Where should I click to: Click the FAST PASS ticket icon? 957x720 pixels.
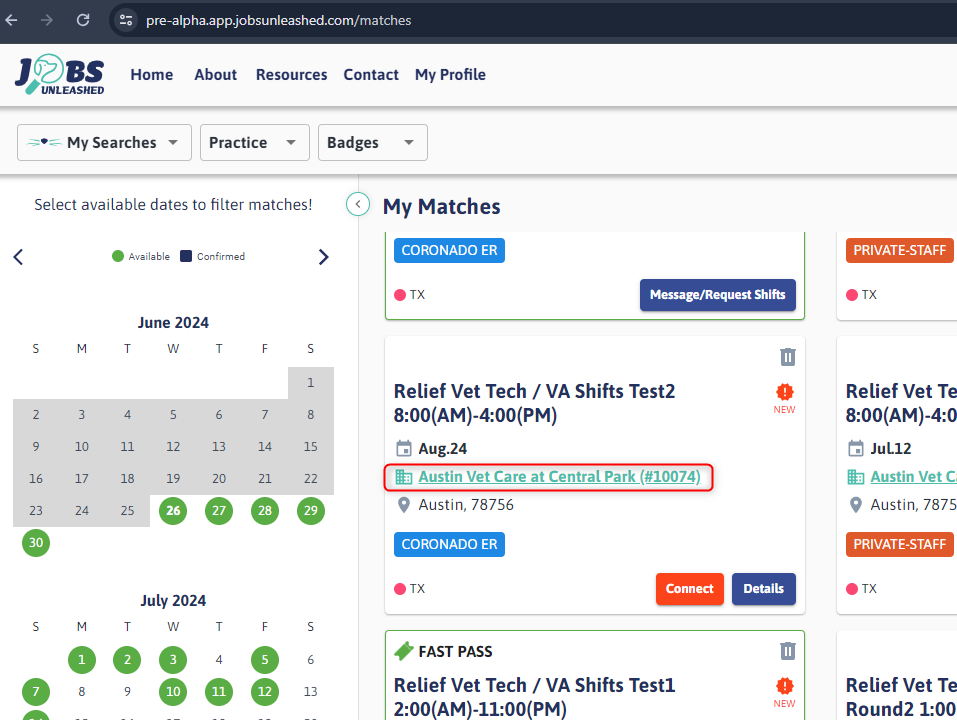[x=403, y=651]
